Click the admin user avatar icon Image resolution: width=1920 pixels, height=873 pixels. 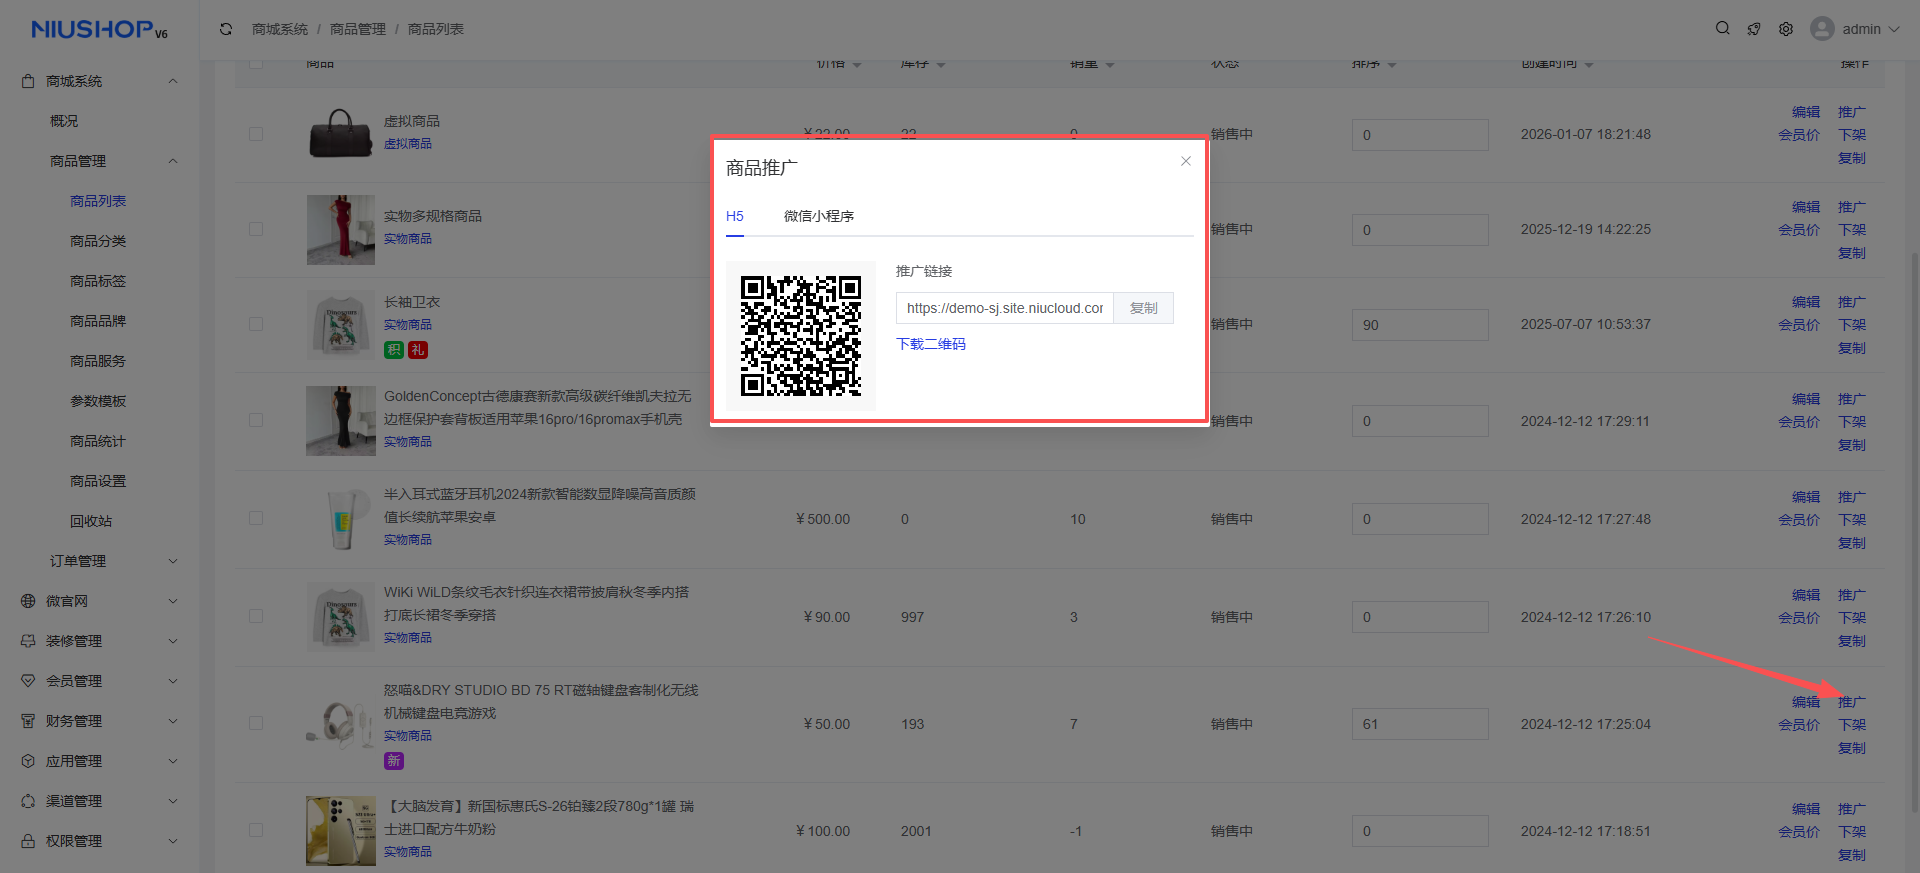1822,29
